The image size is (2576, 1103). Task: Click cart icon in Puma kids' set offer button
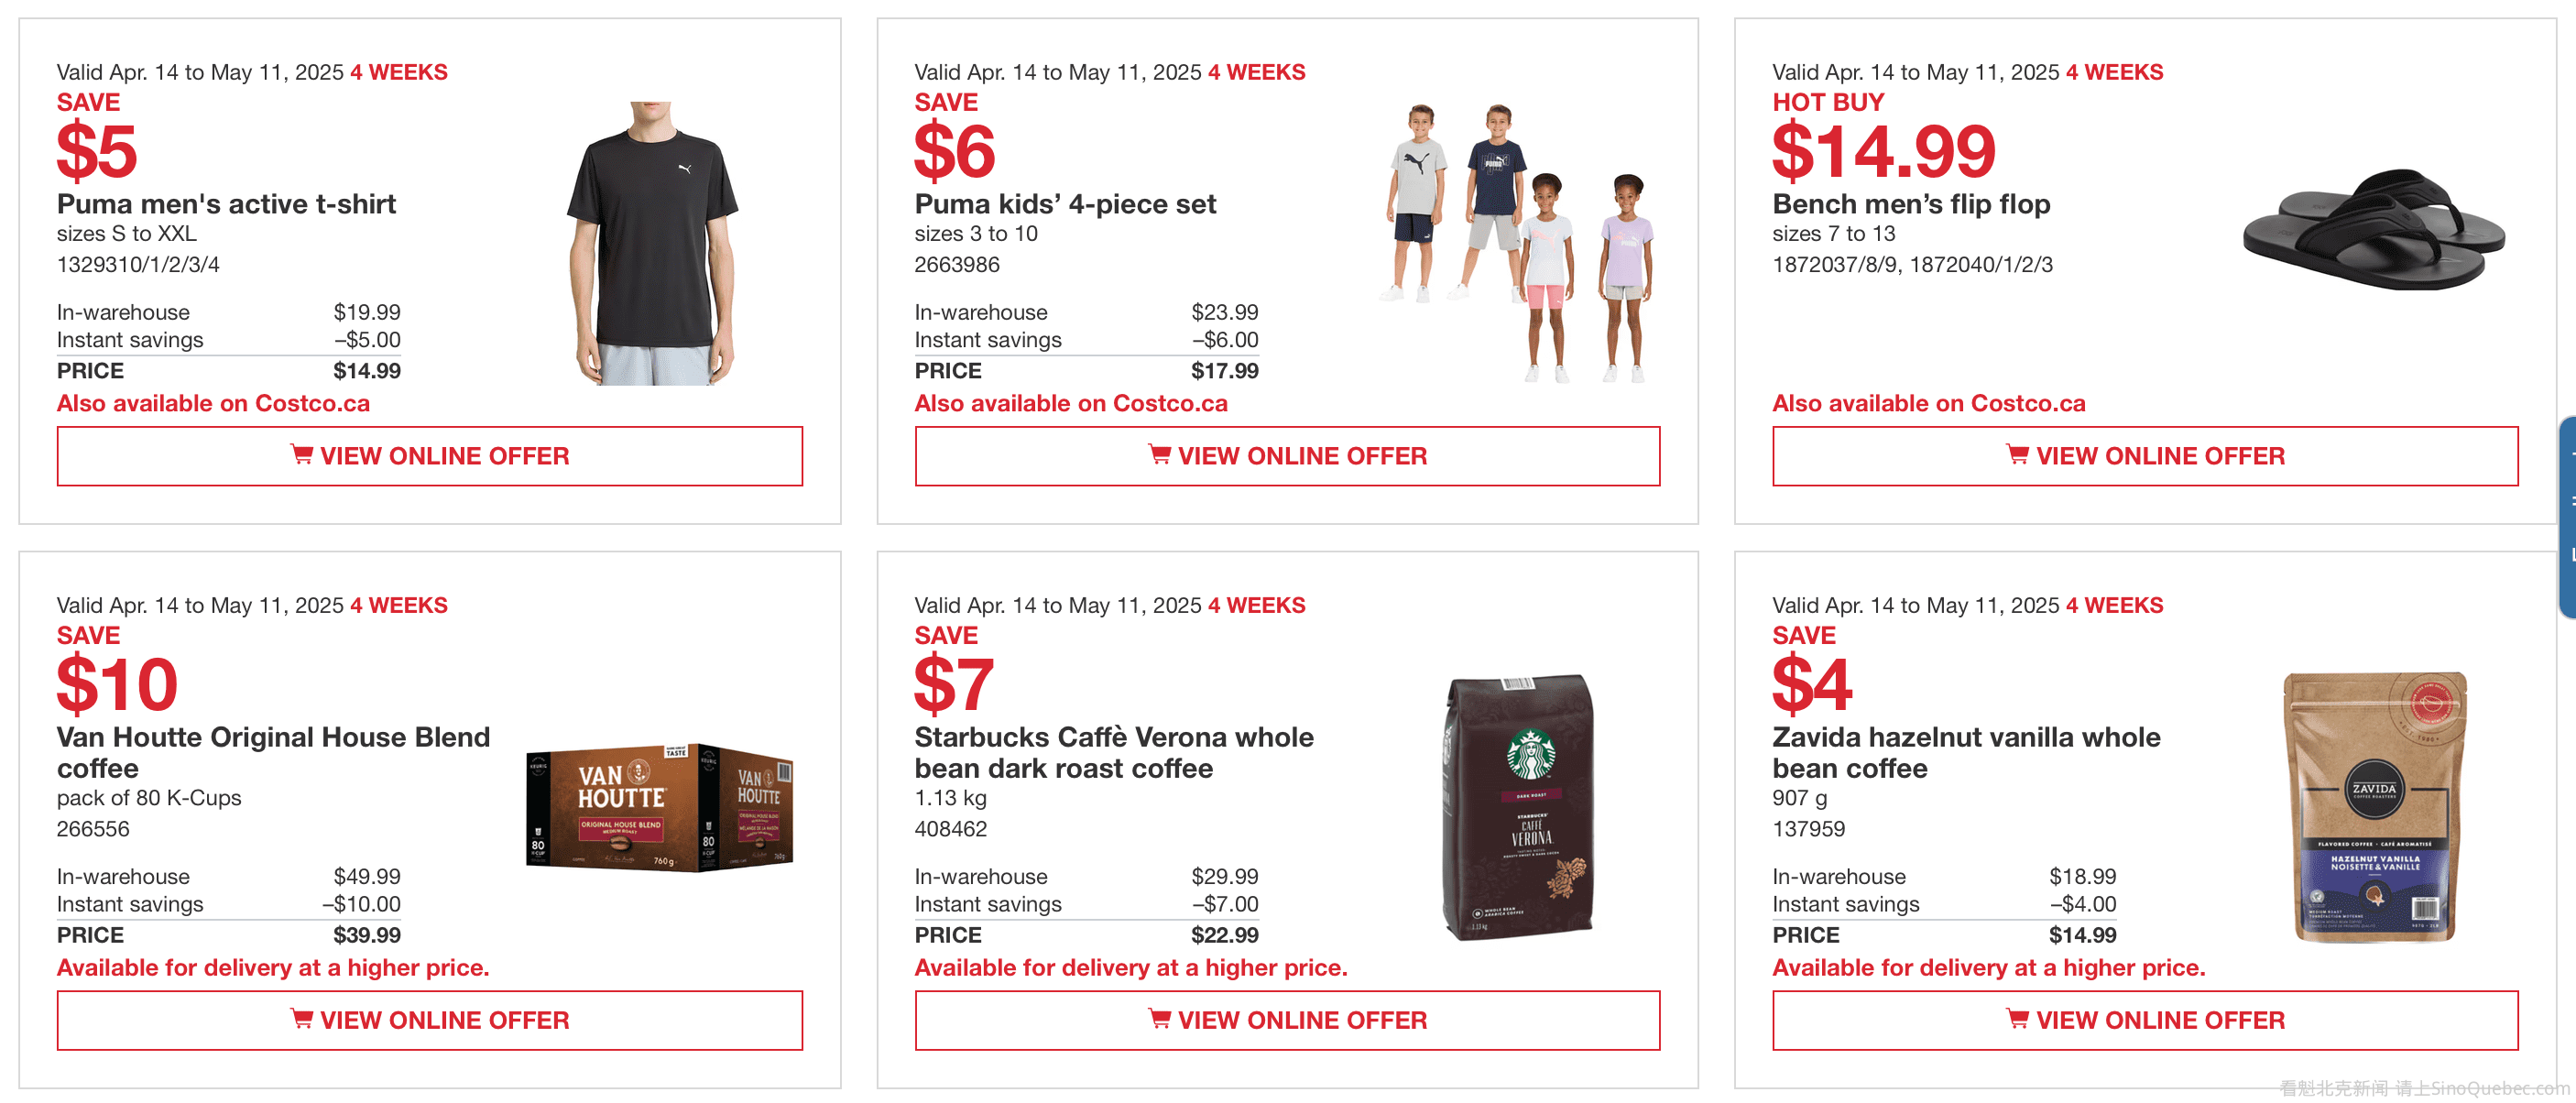point(1159,454)
